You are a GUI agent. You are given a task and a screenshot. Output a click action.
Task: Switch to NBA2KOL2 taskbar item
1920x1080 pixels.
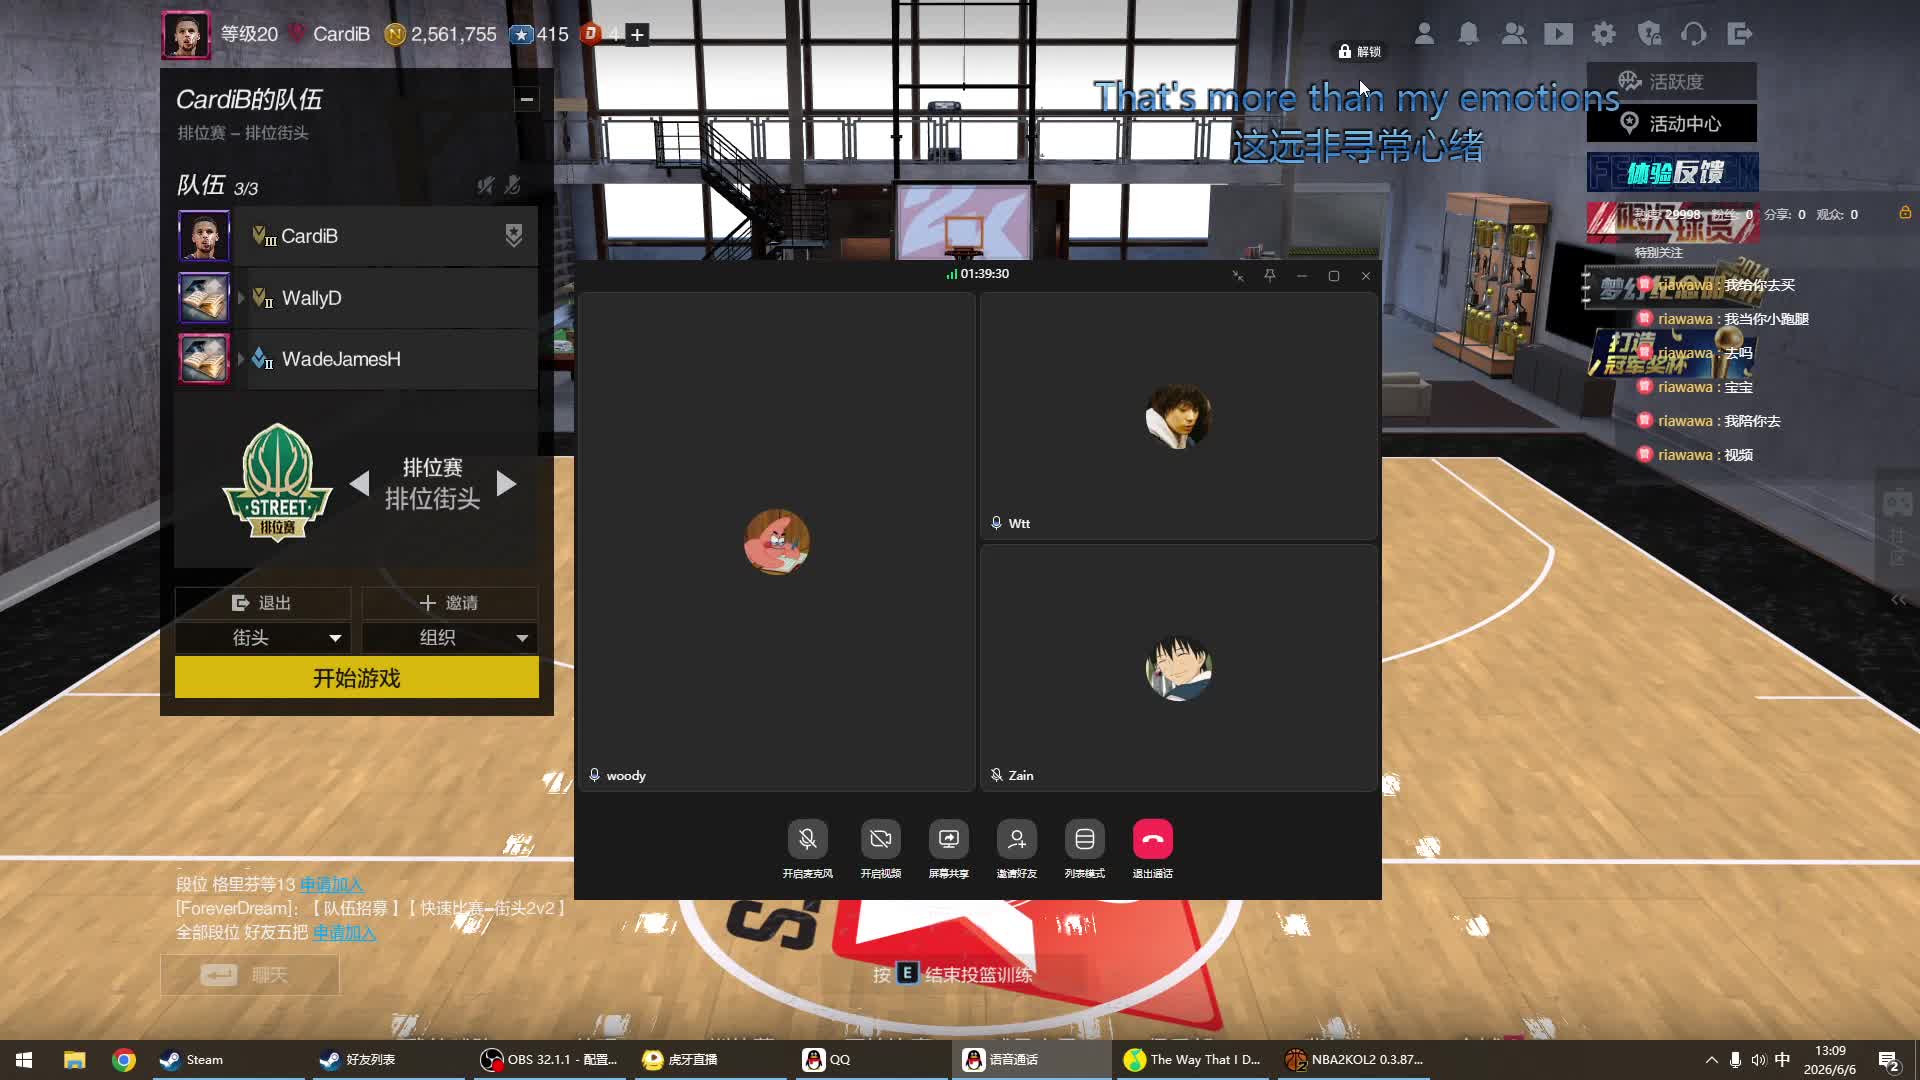coord(1356,1060)
